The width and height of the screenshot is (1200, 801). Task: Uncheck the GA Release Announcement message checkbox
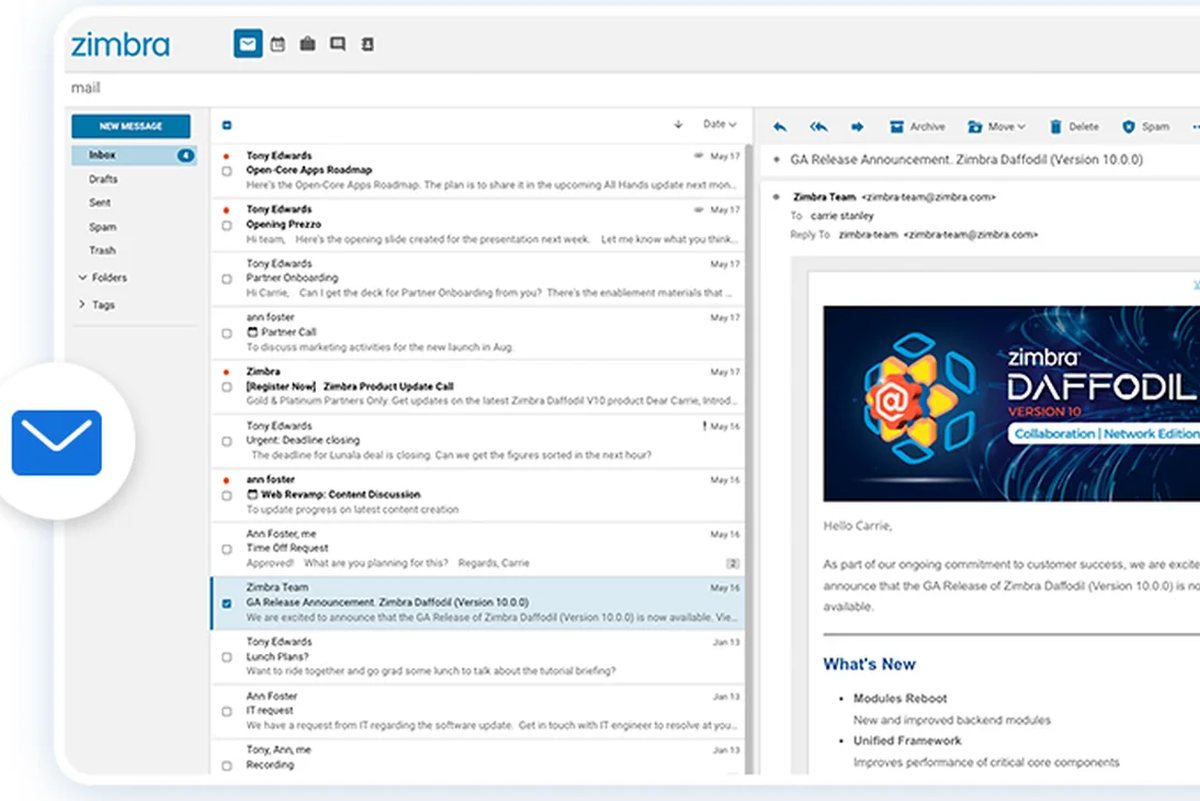pos(227,603)
